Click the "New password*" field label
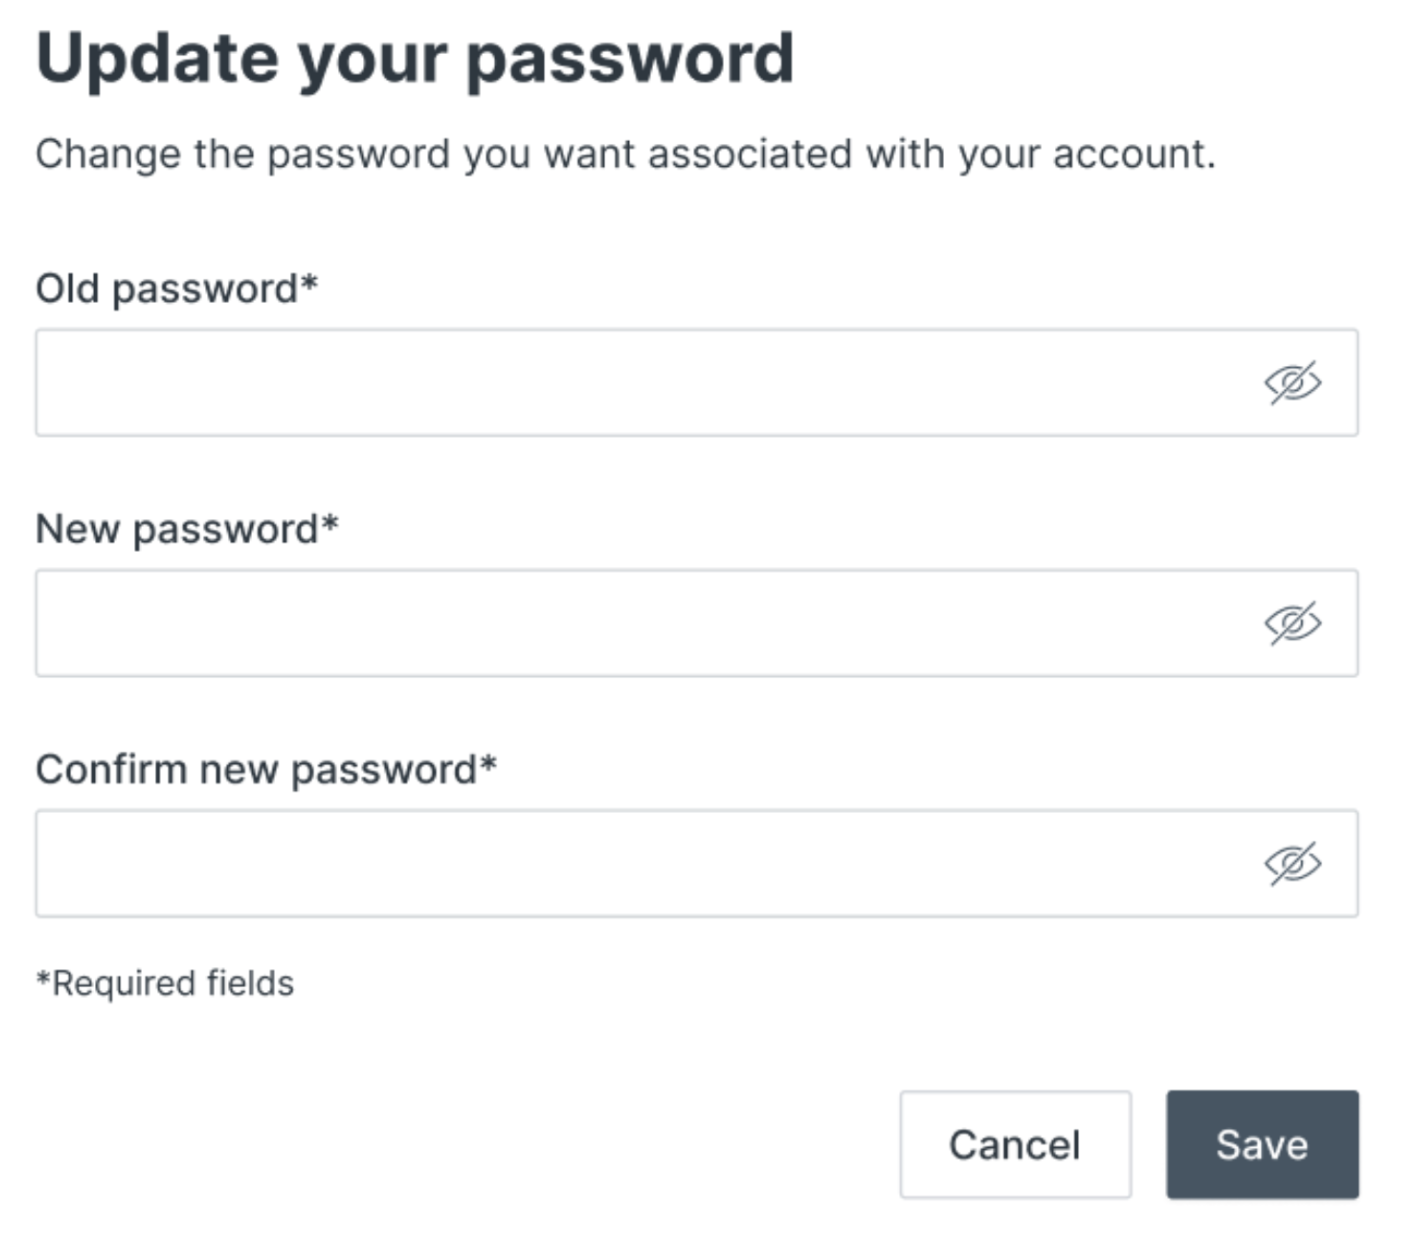 coord(187,529)
